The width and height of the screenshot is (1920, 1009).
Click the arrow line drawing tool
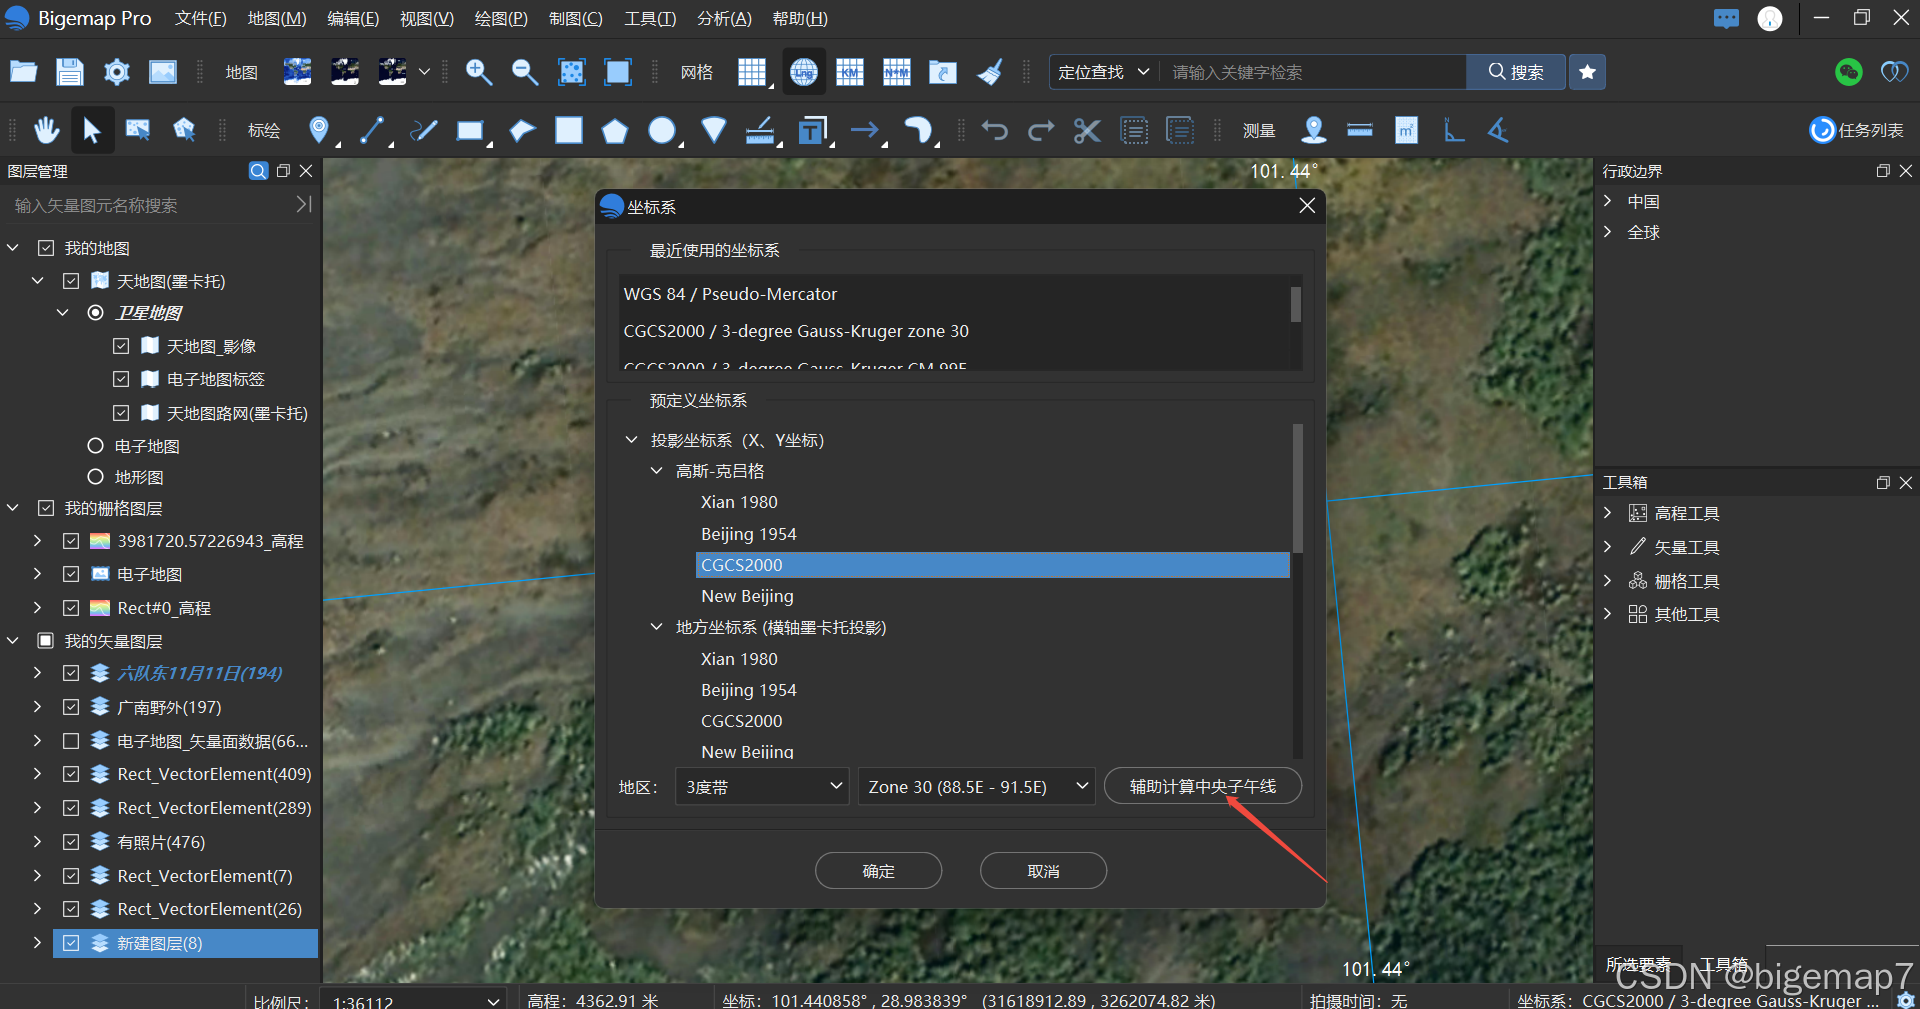[x=865, y=130]
